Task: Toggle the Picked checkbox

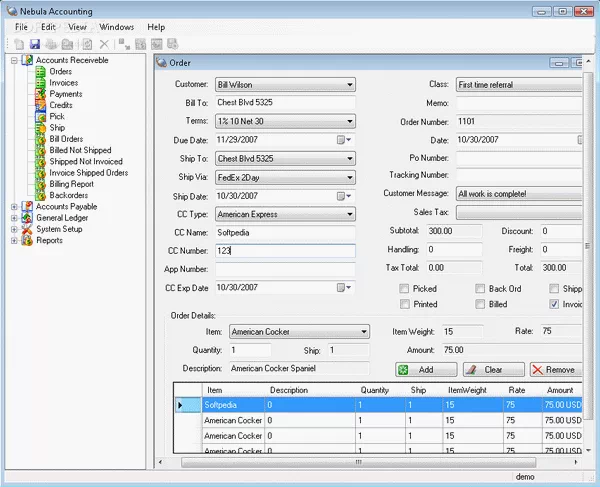Action: pyautogui.click(x=404, y=288)
